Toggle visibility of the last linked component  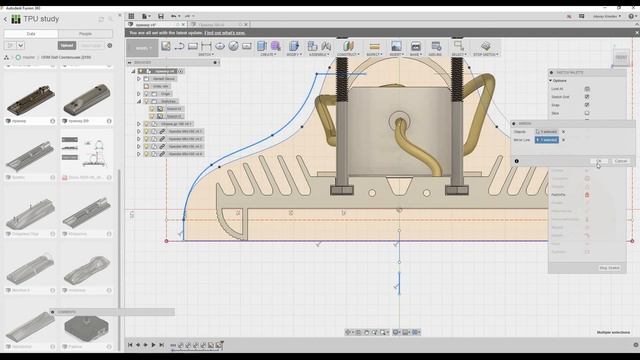pyautogui.click(x=146, y=154)
